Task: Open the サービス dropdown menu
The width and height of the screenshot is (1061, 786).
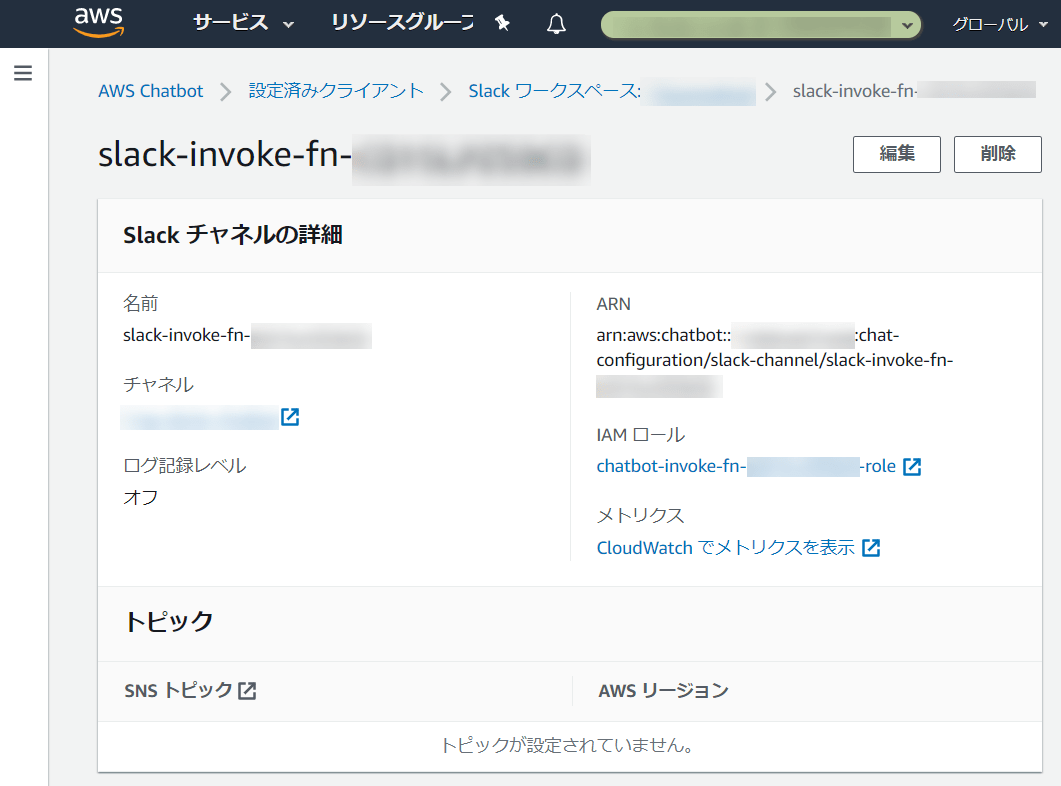Action: tap(244, 23)
